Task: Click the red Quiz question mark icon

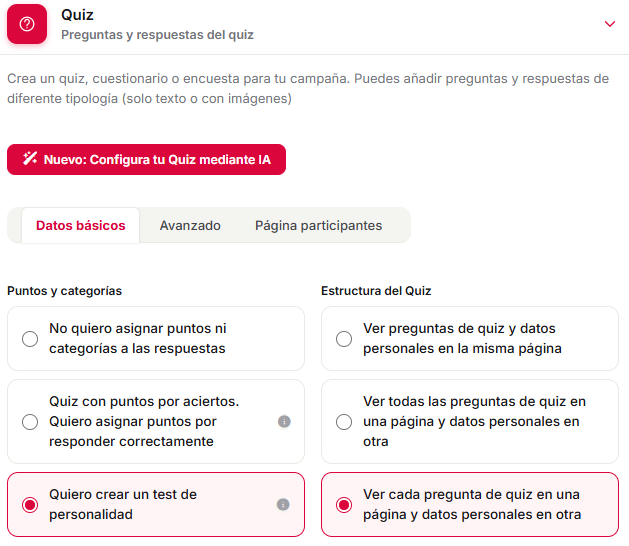Action: pyautogui.click(x=27, y=24)
